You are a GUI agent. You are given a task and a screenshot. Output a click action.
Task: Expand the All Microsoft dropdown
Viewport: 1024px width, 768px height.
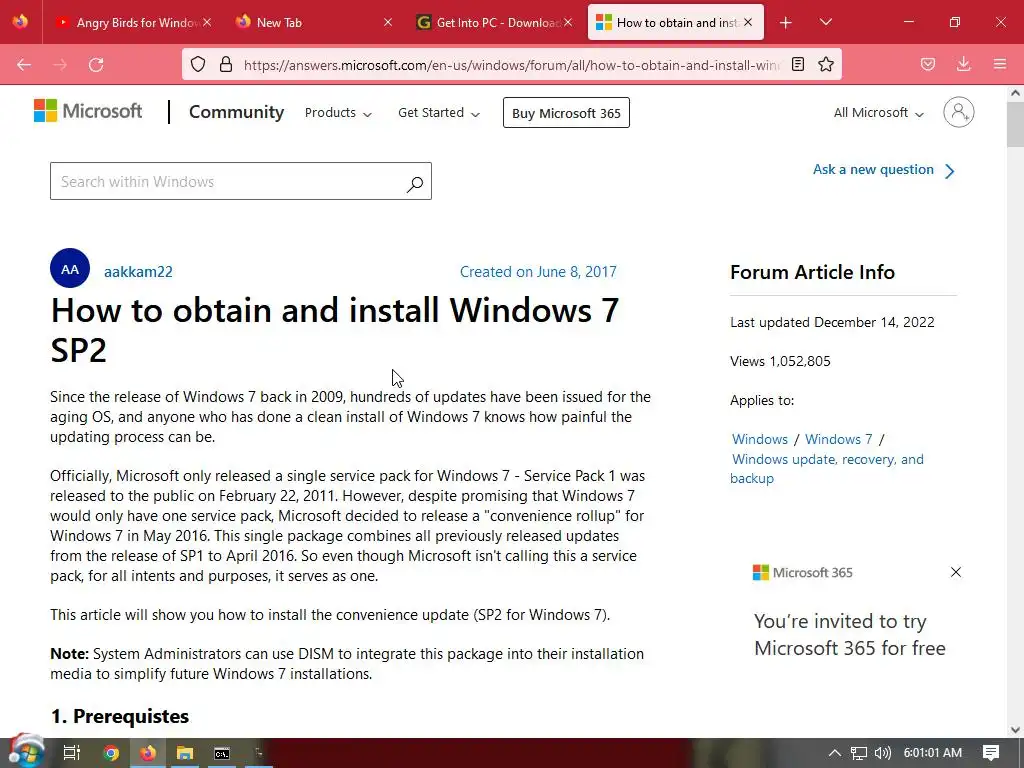pyautogui.click(x=878, y=112)
